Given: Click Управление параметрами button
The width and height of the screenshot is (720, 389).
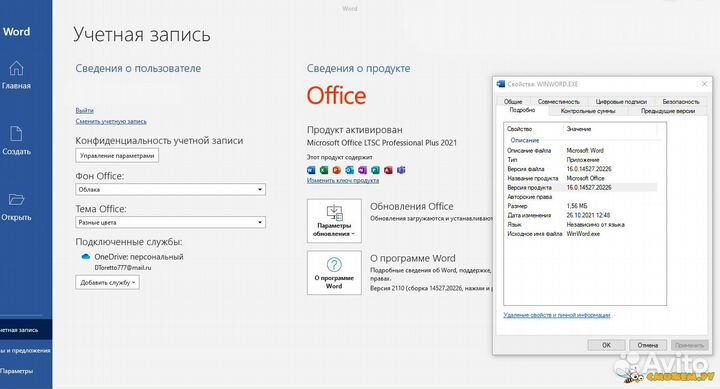Looking at the screenshot, I should coord(117,156).
